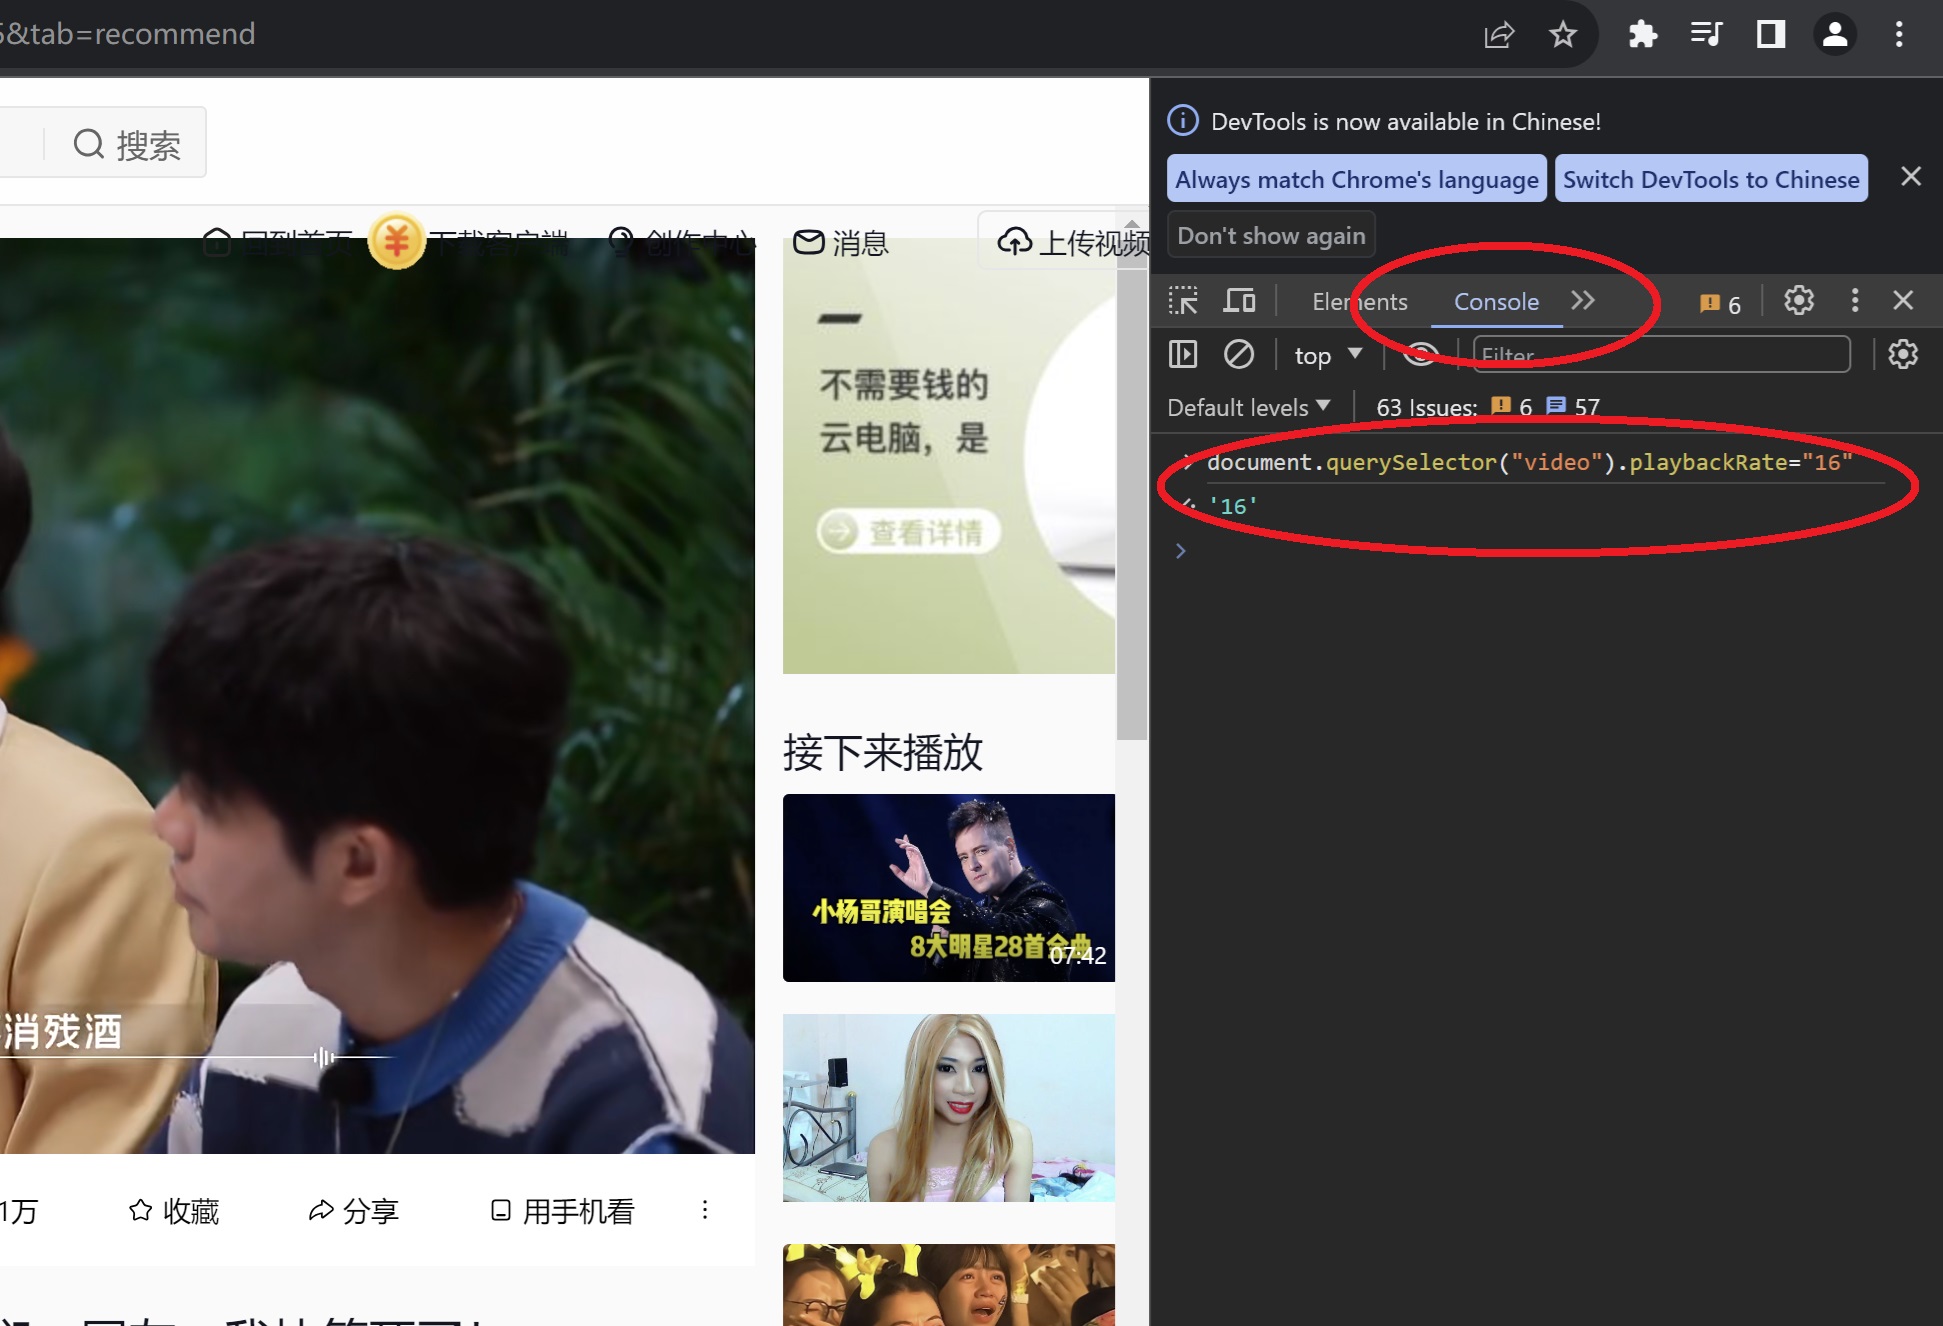Expand more DevTools tabs chevron

(1583, 301)
